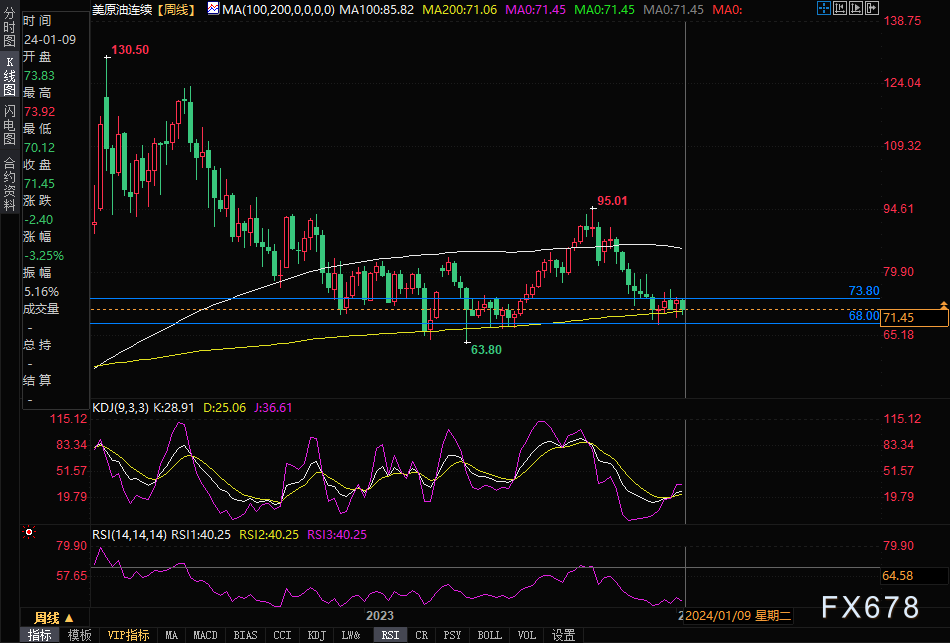Toggle the BIAS indicator
This screenshot has height=643, width=950.
click(x=245, y=635)
